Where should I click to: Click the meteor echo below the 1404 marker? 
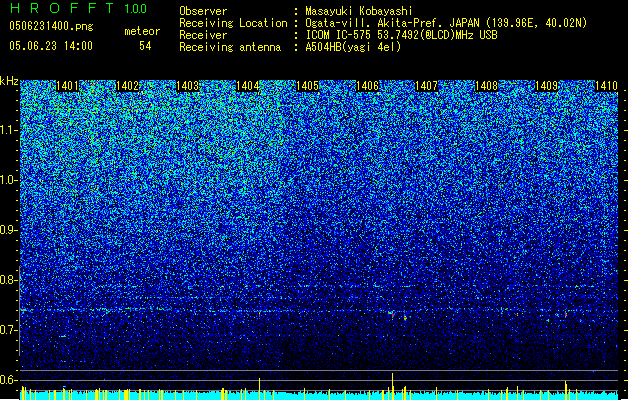(260, 314)
